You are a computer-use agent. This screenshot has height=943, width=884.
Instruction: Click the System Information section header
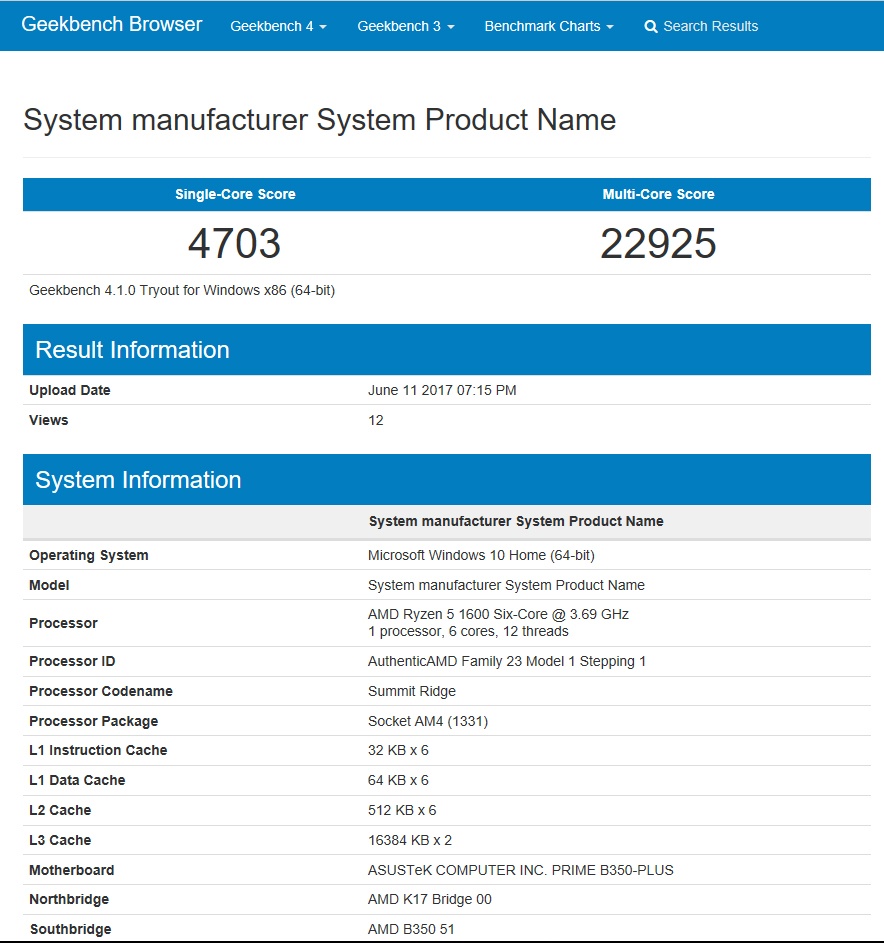click(x=447, y=479)
